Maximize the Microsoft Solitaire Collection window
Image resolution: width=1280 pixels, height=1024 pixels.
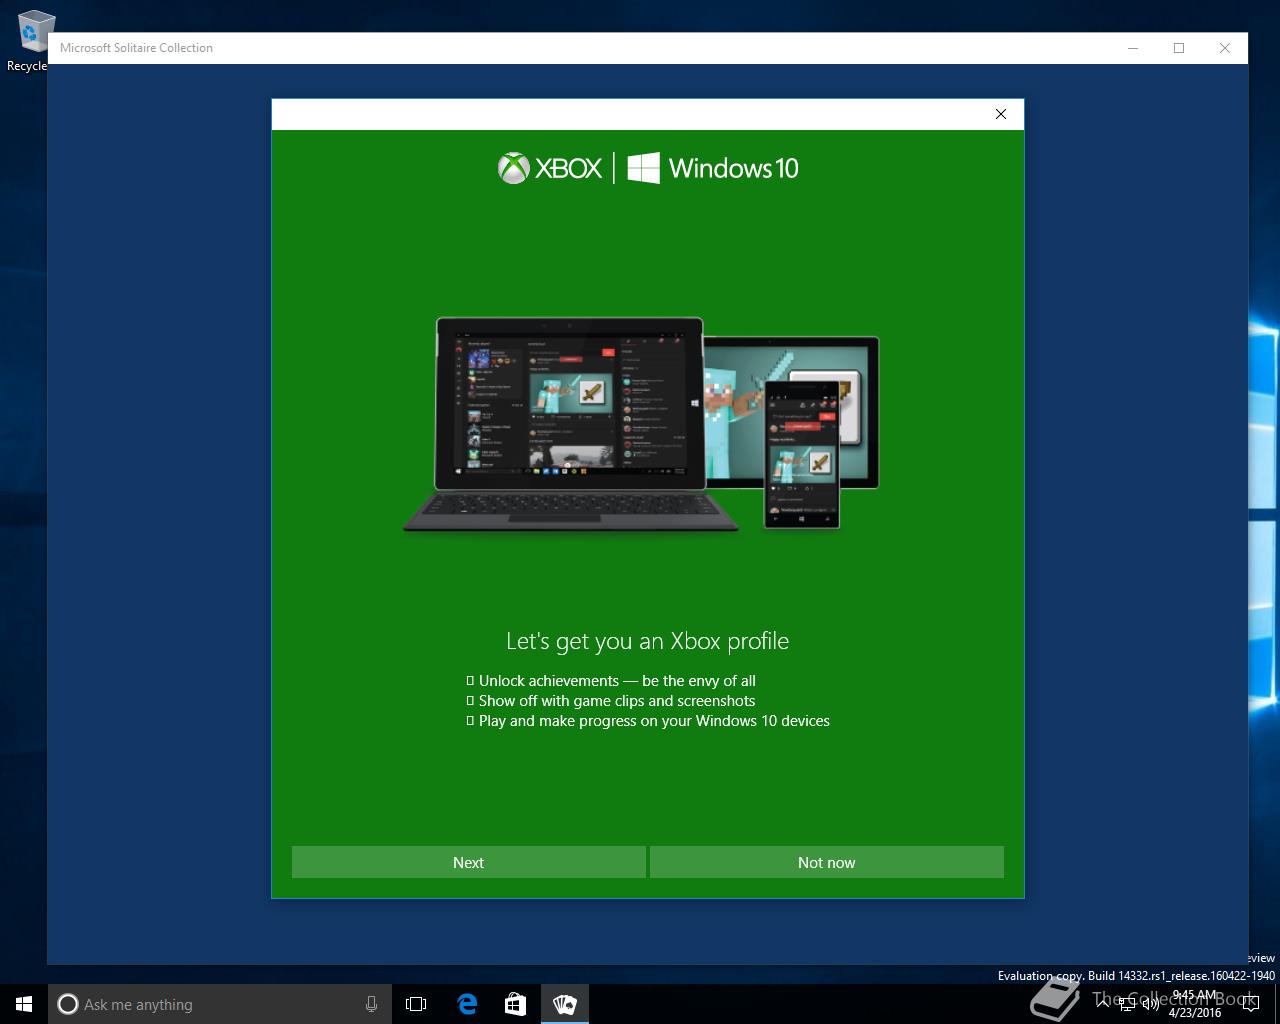click(x=1179, y=48)
